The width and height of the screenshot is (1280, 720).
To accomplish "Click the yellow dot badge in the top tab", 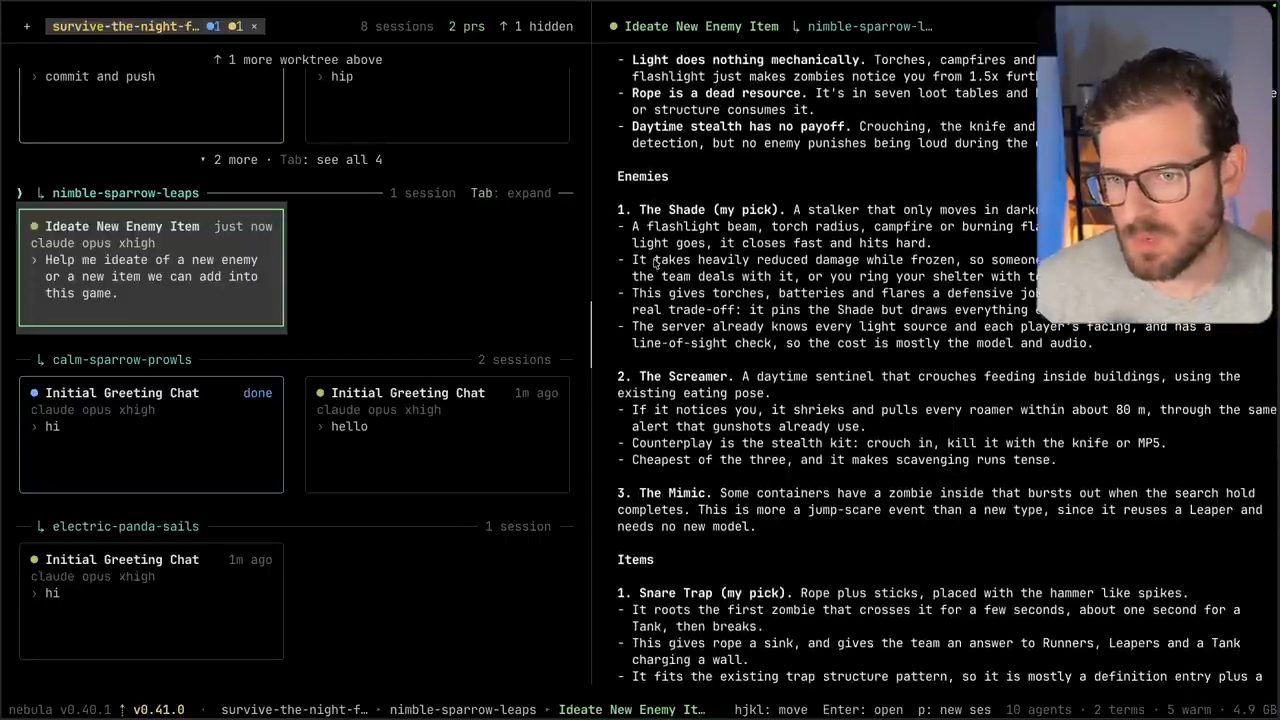I will pos(235,27).
